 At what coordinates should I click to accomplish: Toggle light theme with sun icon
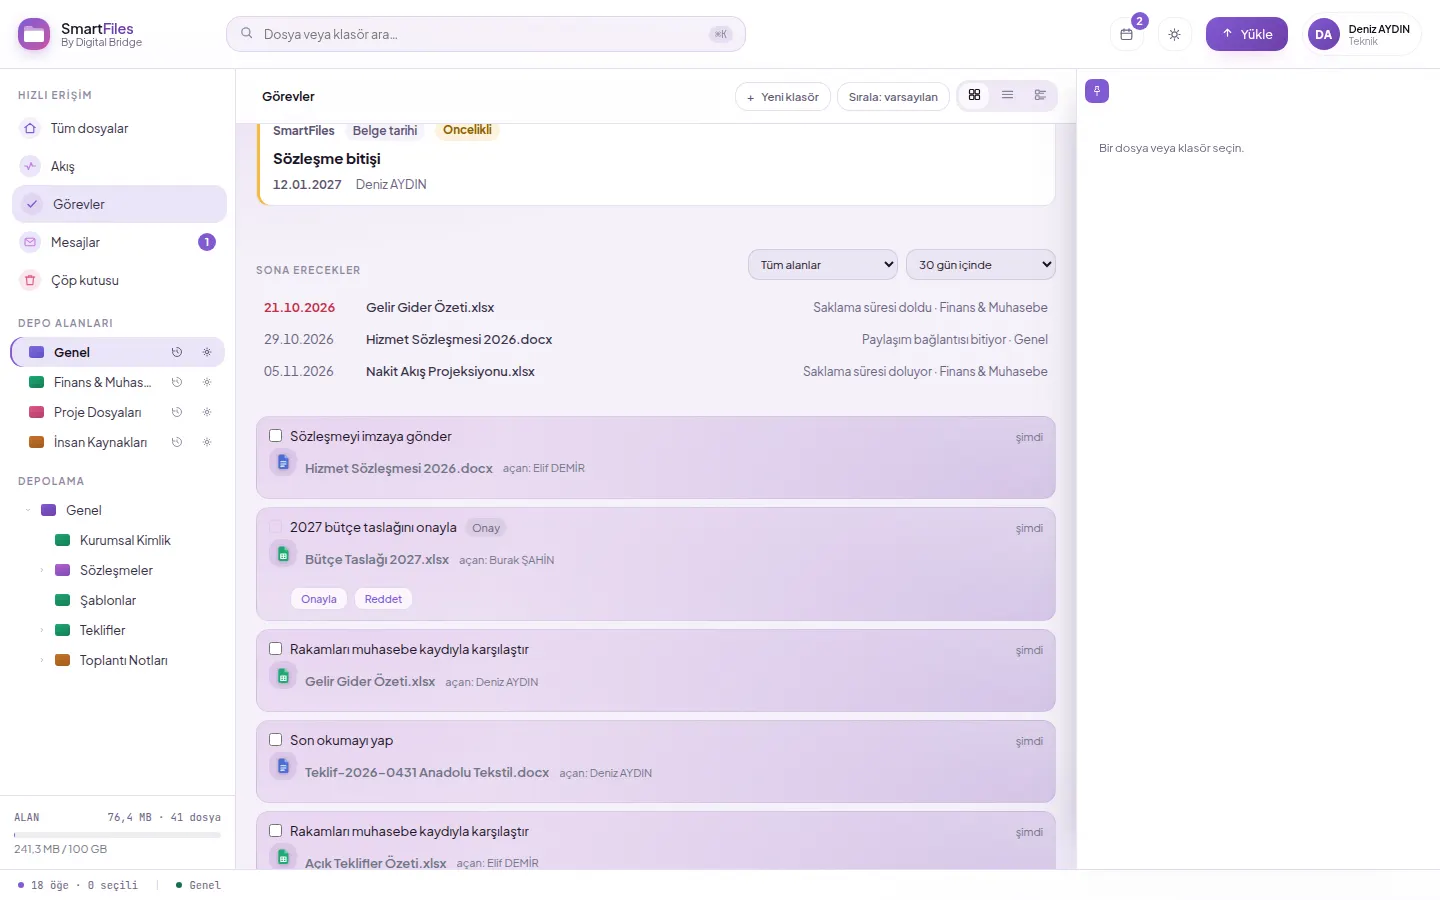(1174, 34)
